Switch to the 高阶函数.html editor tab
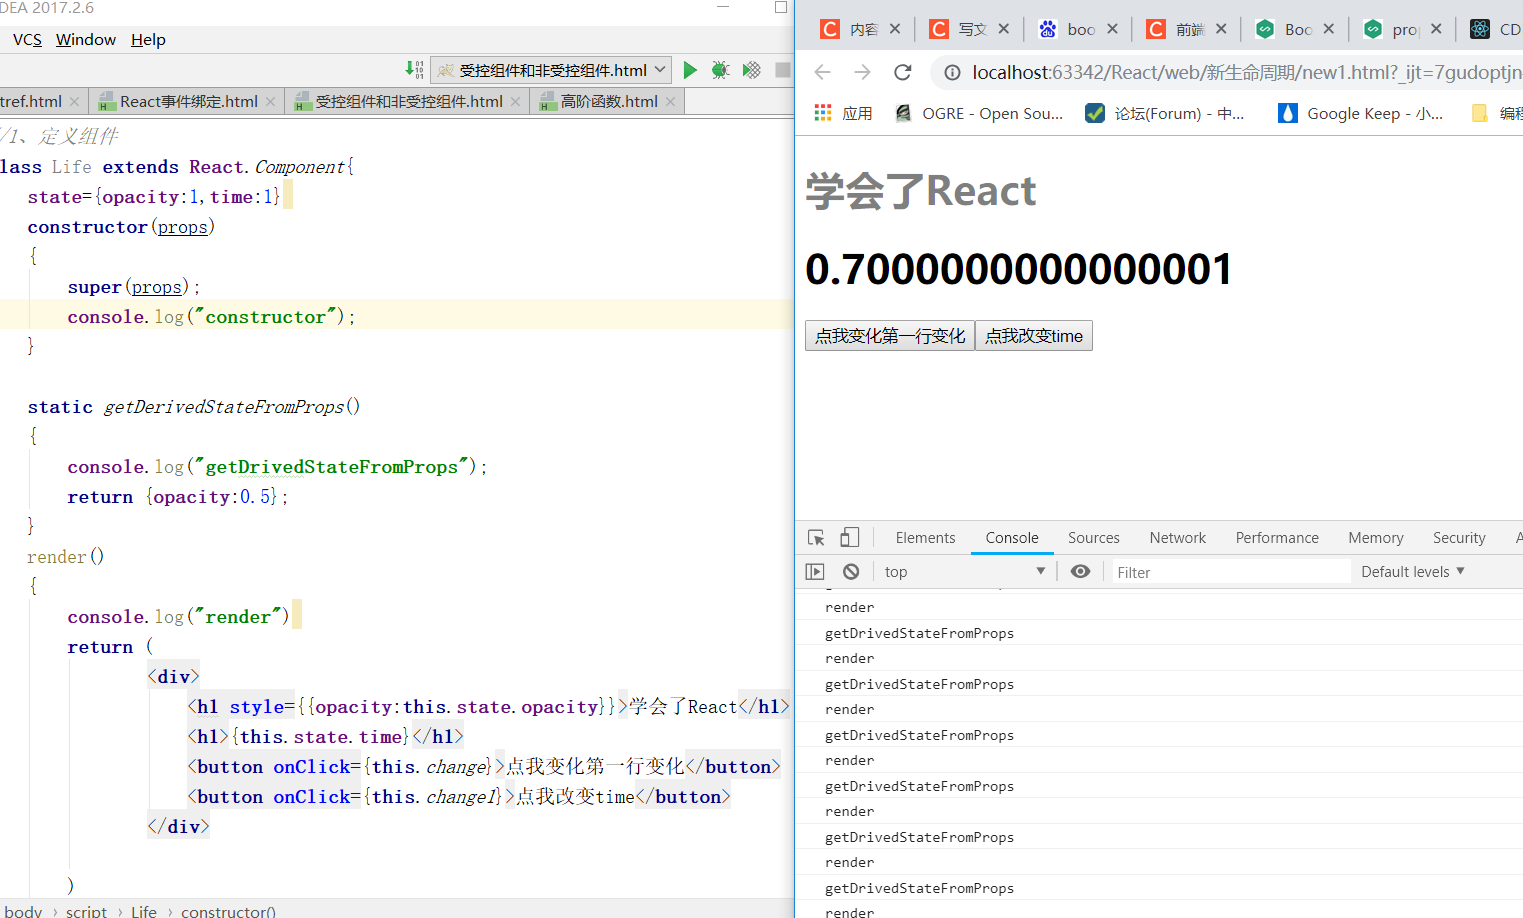1523x918 pixels. tap(608, 102)
